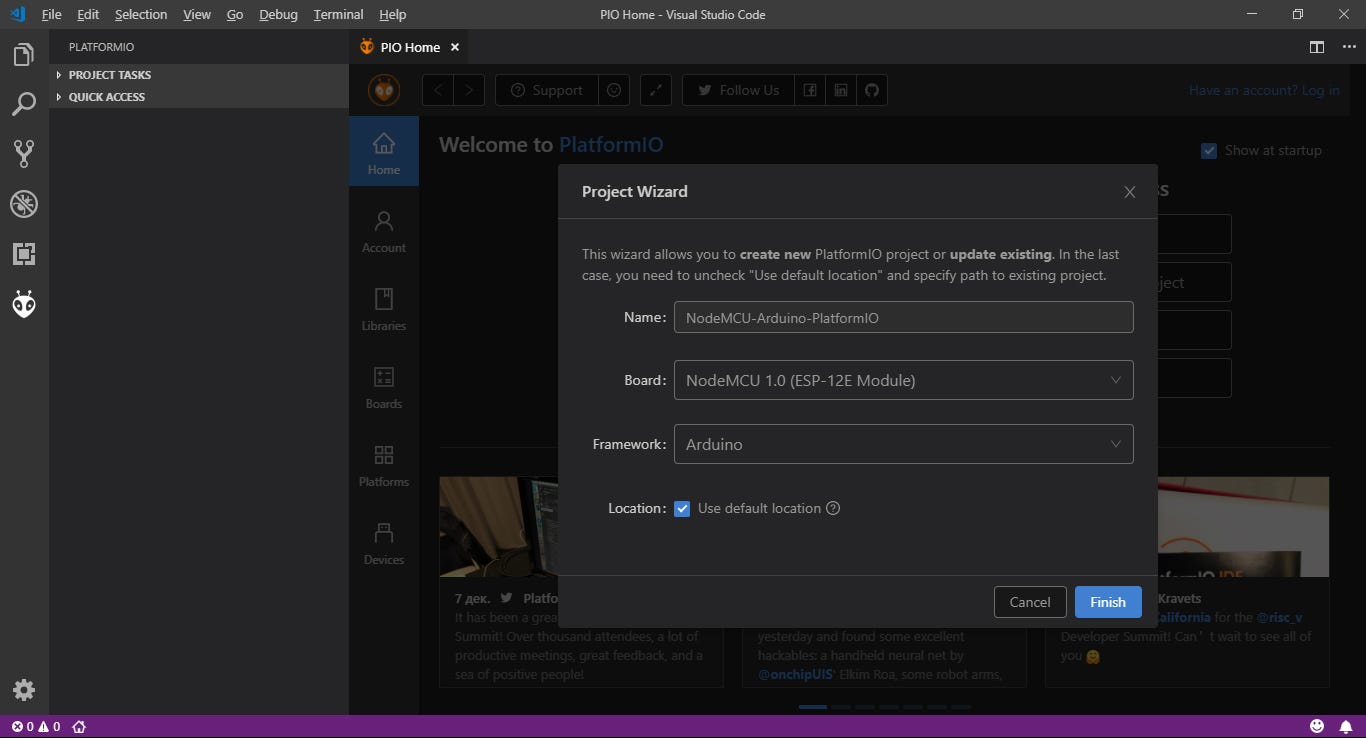The image size is (1366, 738).
Task: Uncheck Use default location checkbox
Action: click(x=682, y=508)
